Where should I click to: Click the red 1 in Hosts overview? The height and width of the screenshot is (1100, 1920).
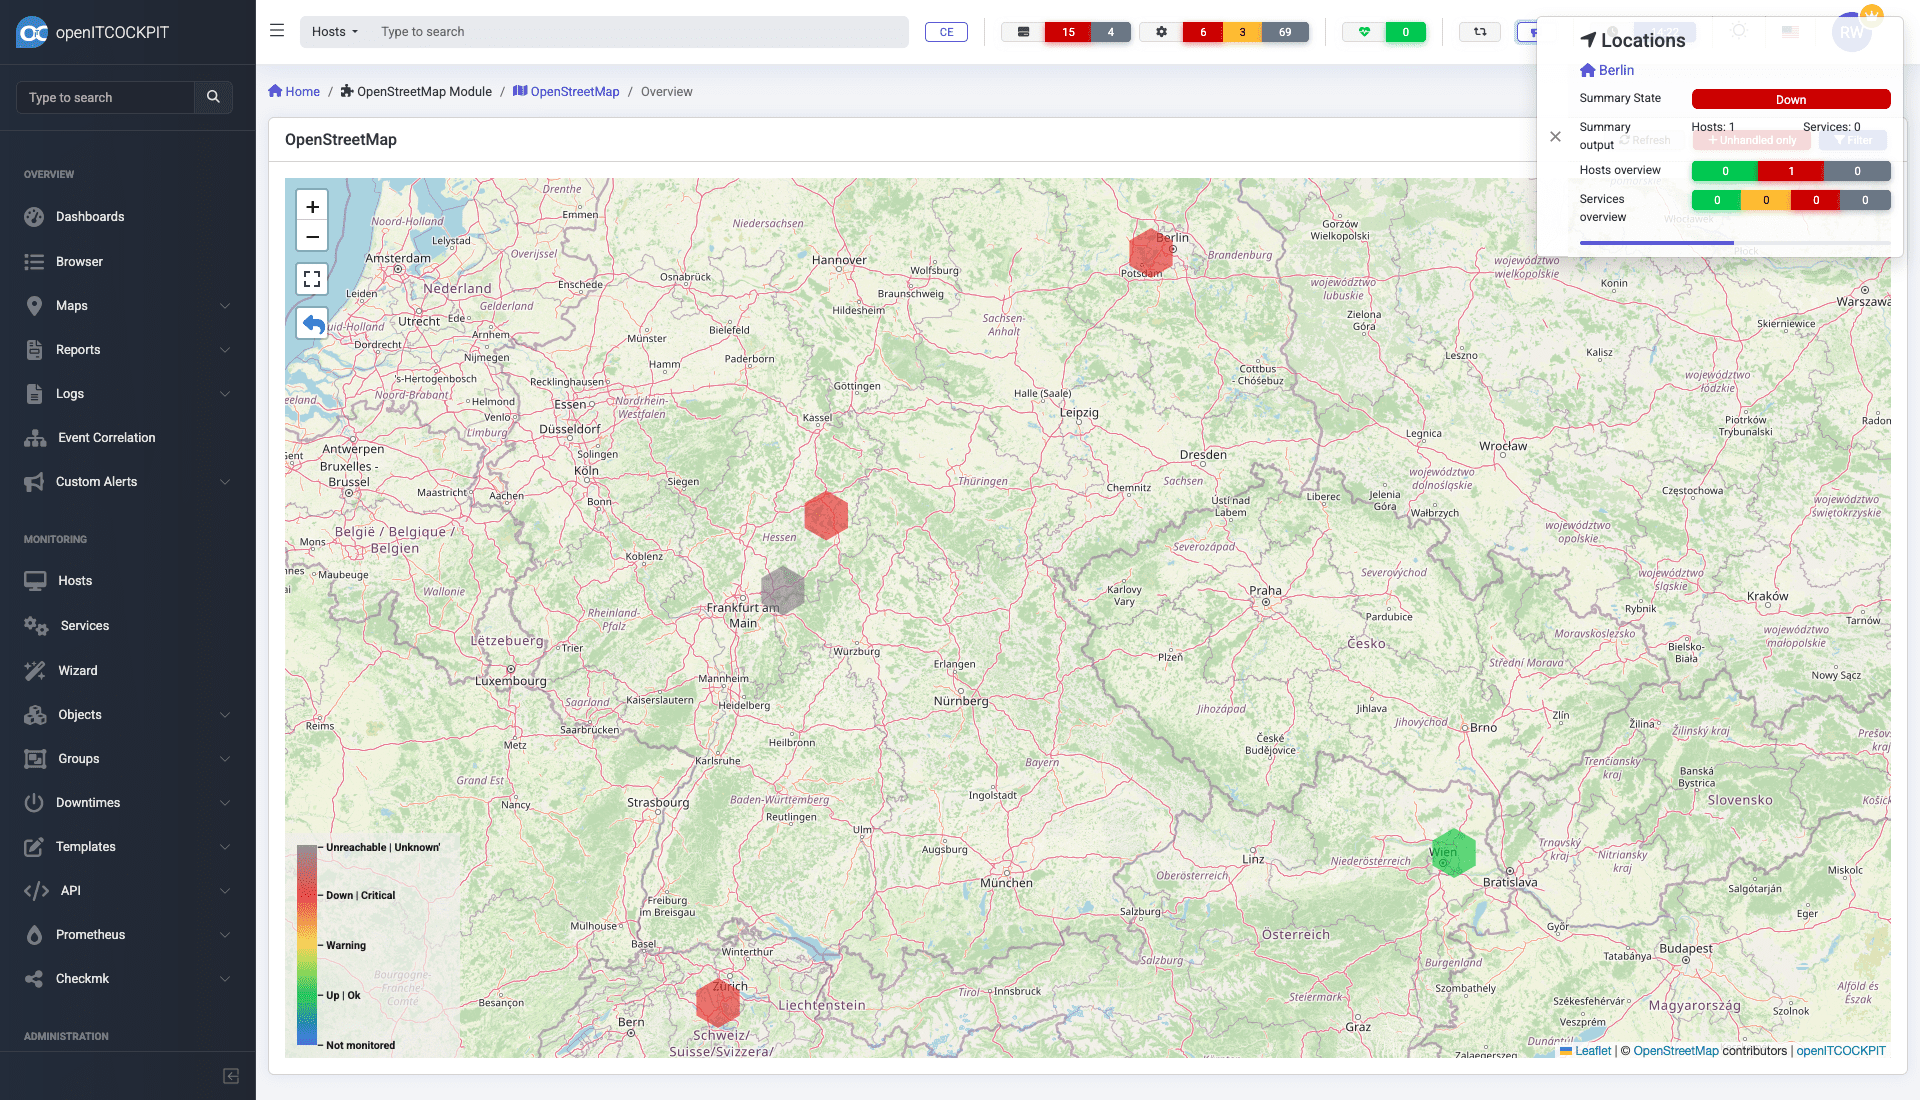tap(1791, 171)
